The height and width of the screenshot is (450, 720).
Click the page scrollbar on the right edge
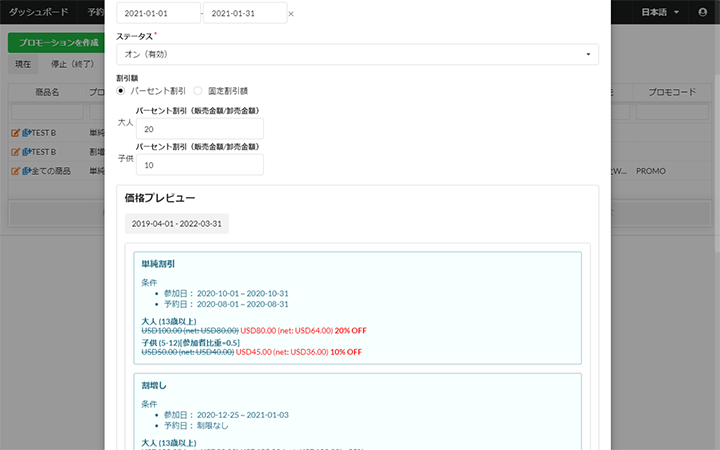[717, 163]
